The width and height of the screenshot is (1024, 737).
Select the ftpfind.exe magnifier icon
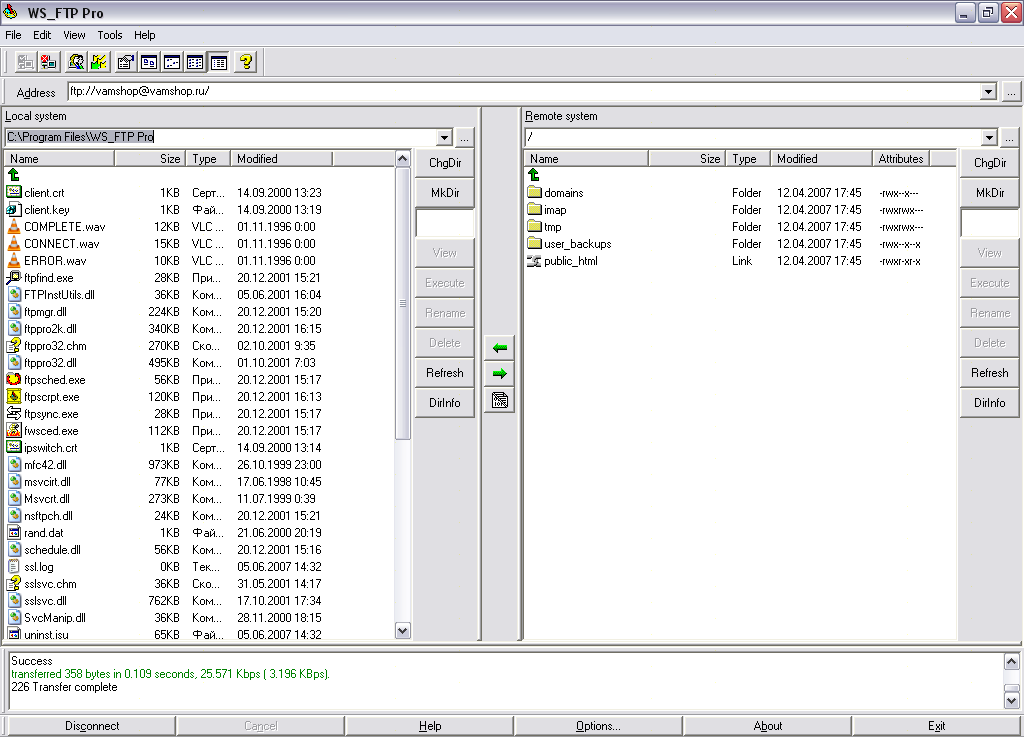coord(14,277)
